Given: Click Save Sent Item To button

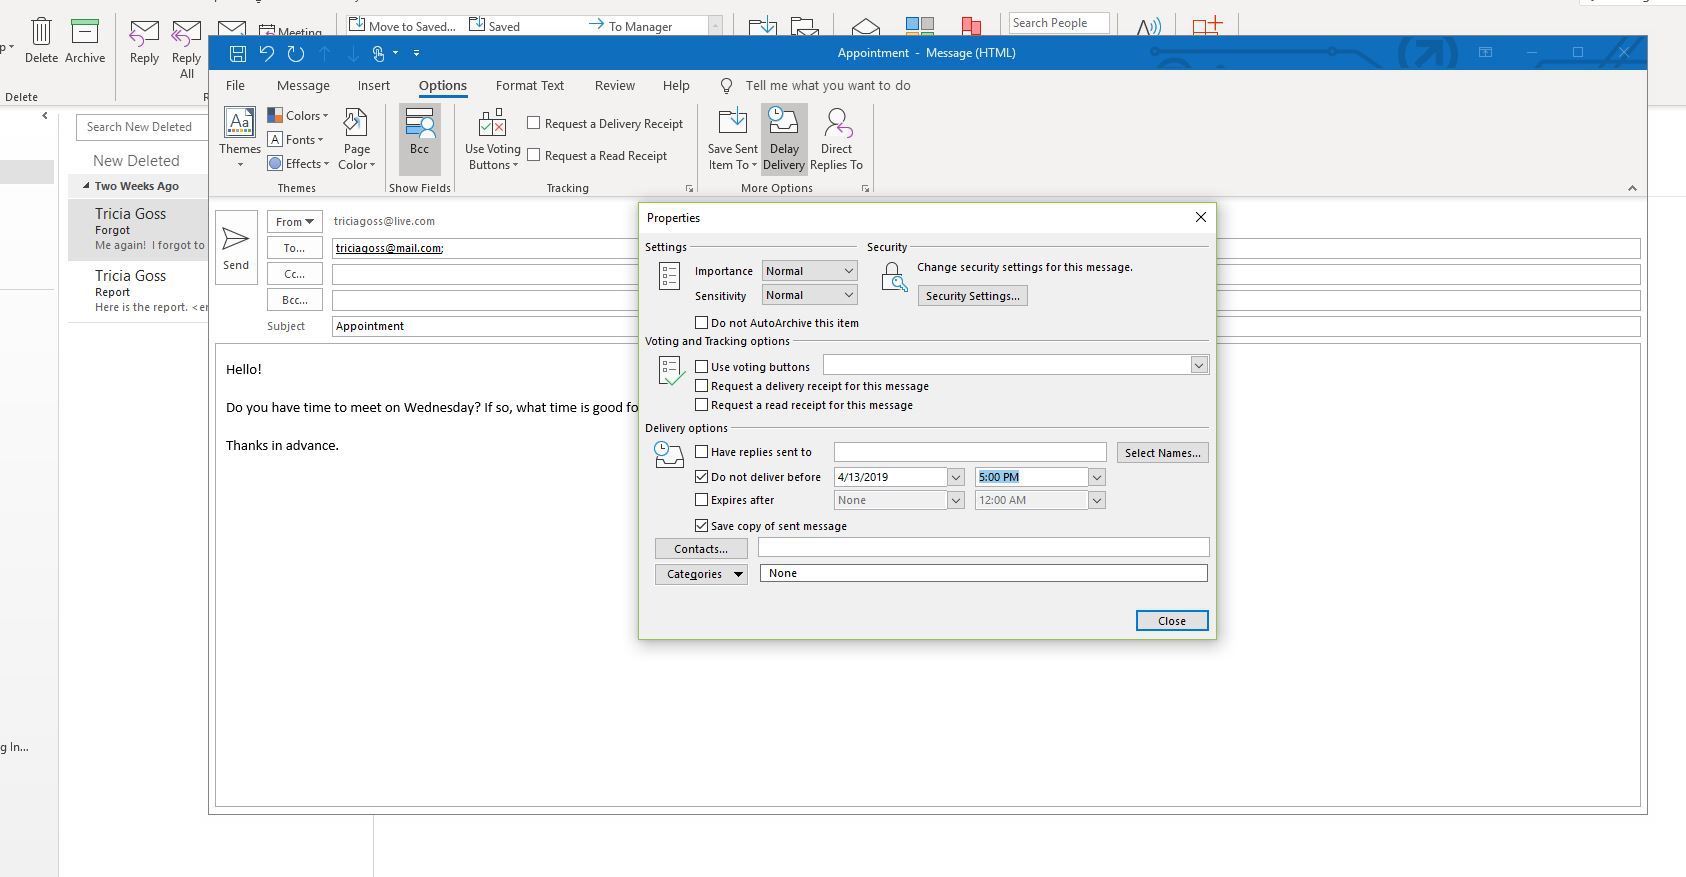Looking at the screenshot, I should tap(733, 138).
